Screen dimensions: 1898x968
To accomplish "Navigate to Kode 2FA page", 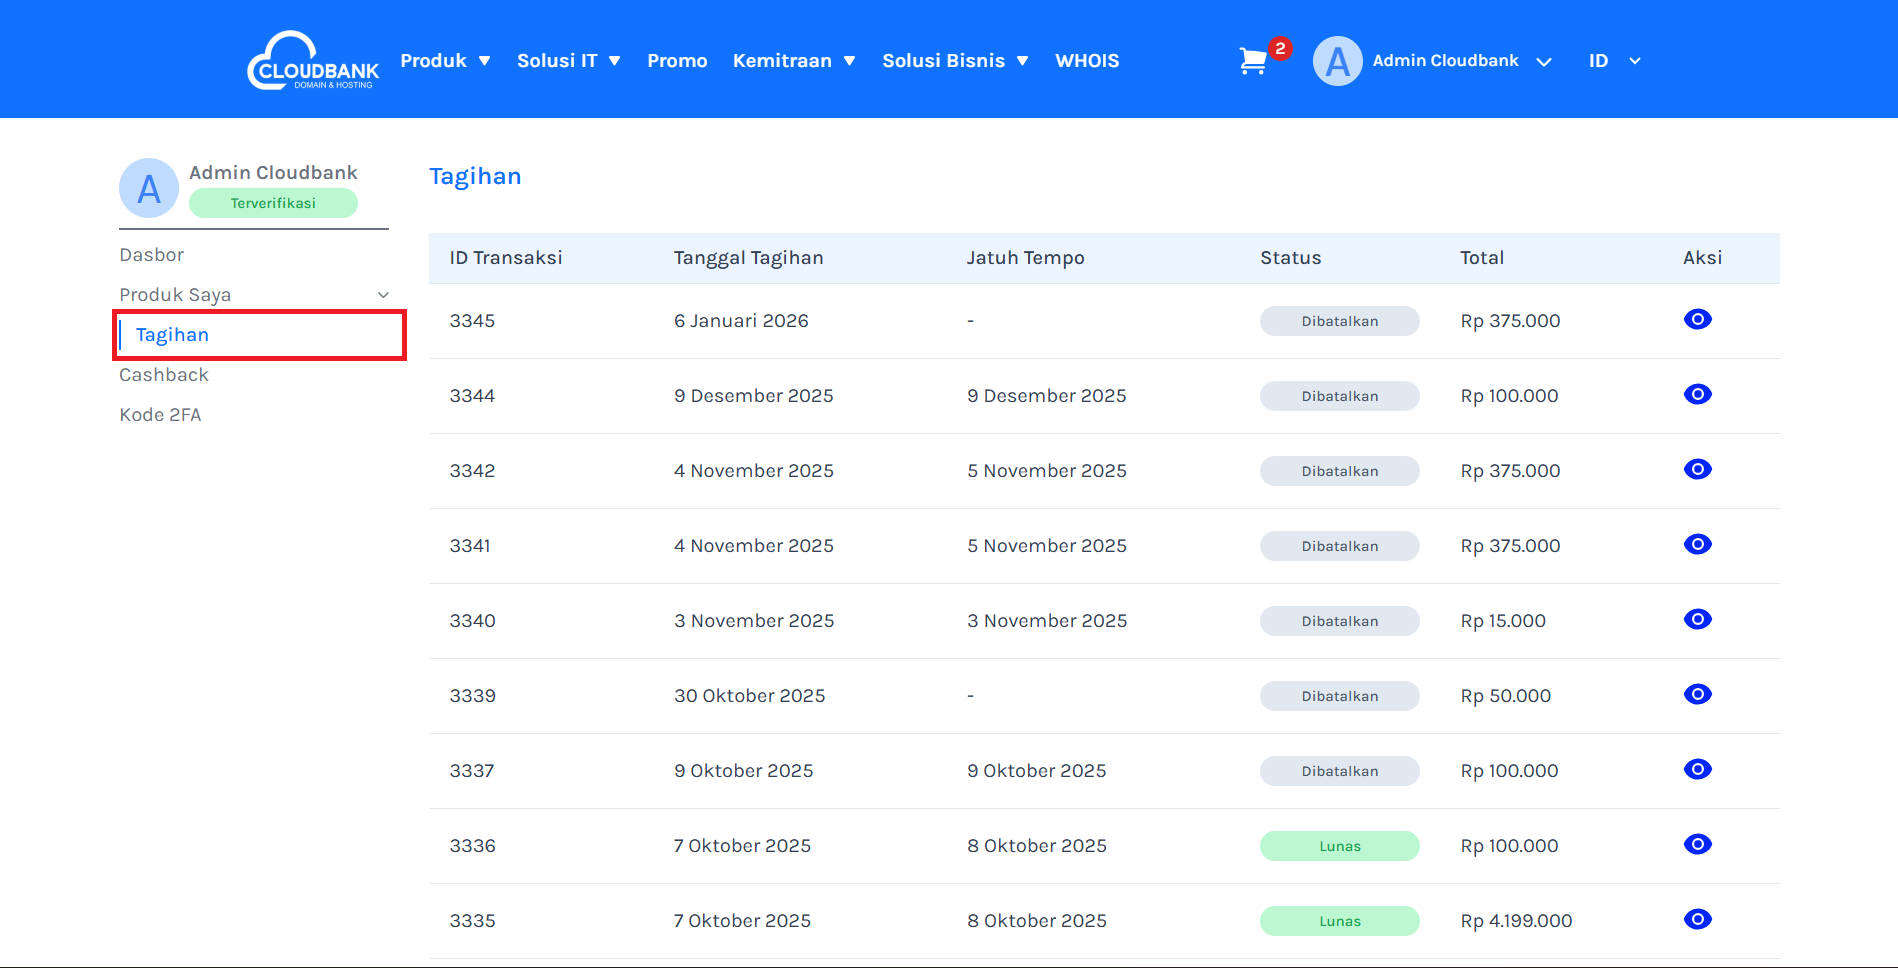I will point(160,415).
